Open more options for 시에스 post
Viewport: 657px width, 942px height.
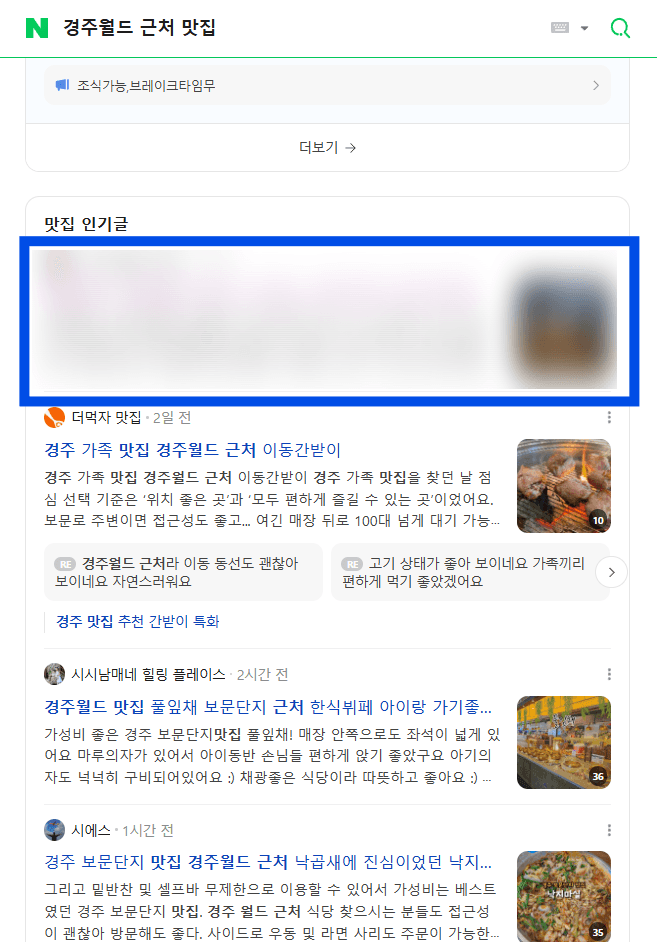(609, 830)
